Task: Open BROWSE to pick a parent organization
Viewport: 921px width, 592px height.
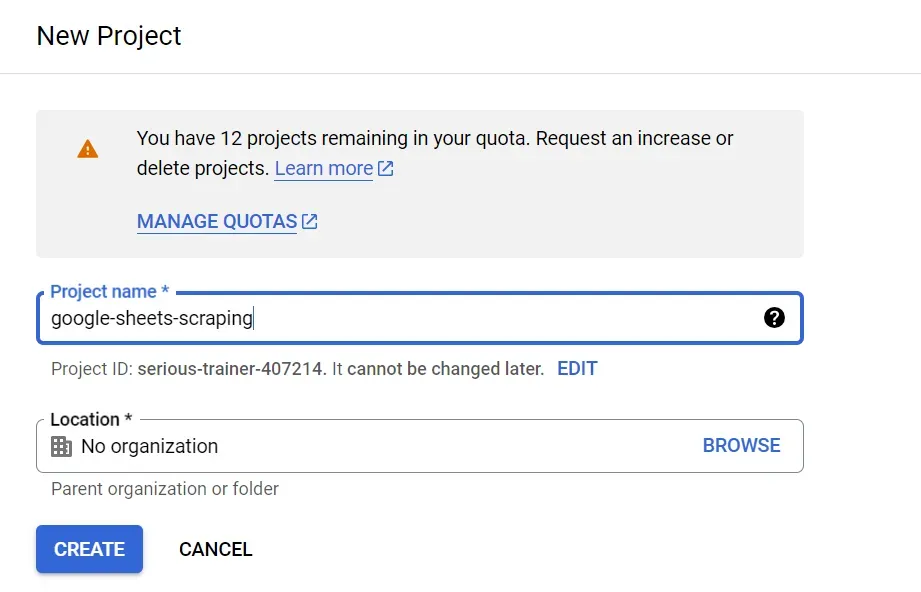Action: tap(742, 445)
